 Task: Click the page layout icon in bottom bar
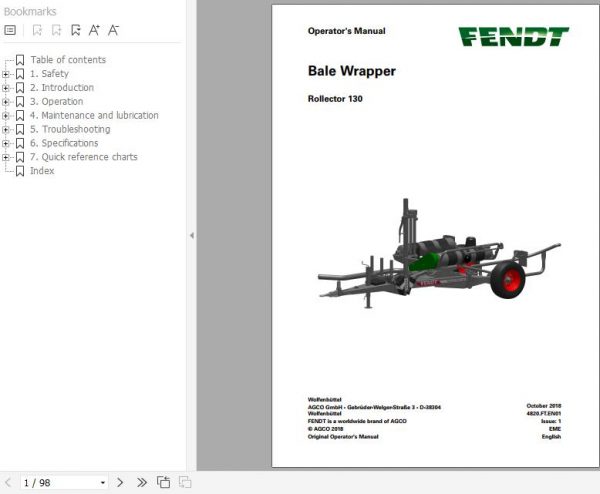click(x=163, y=482)
